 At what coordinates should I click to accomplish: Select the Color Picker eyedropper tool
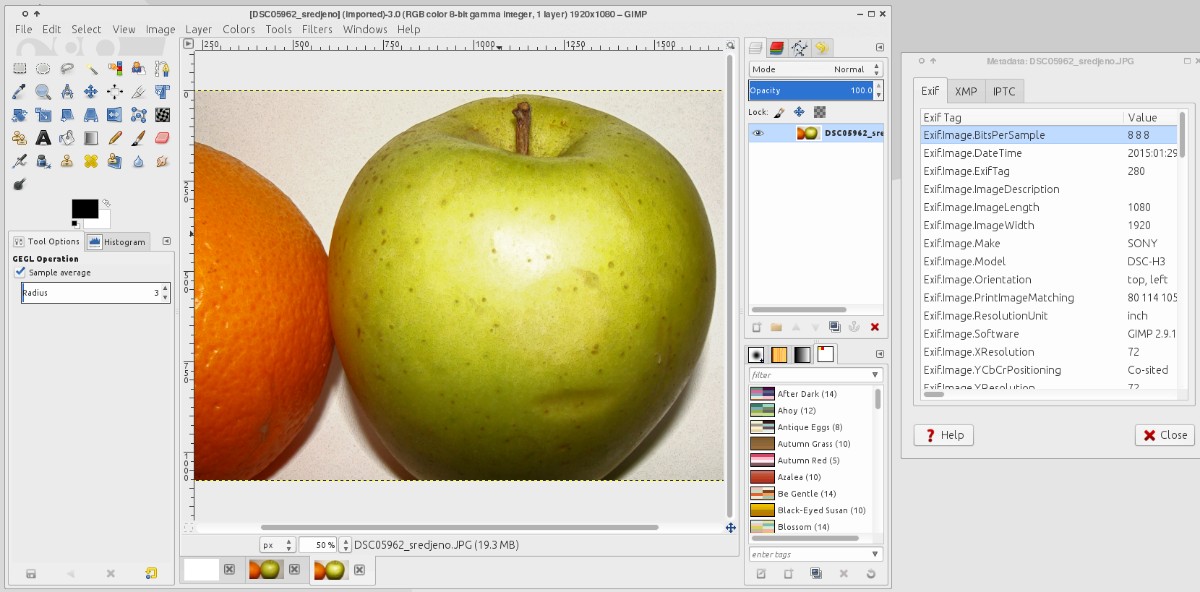click(19, 91)
